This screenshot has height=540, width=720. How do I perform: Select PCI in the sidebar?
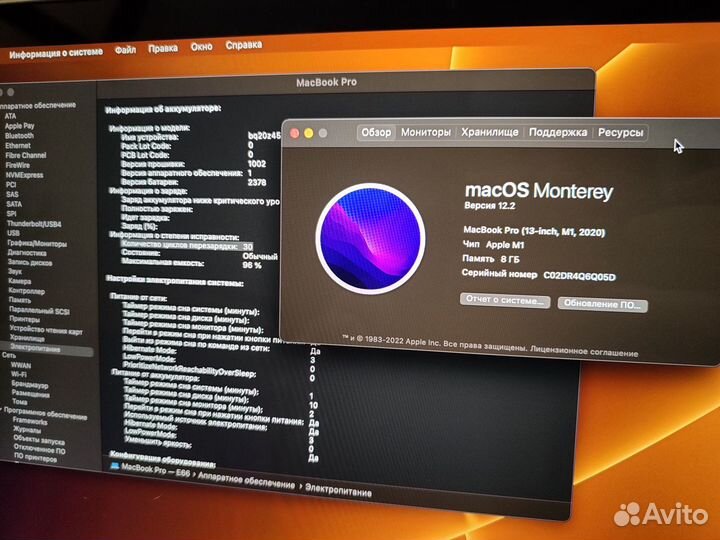(x=11, y=185)
